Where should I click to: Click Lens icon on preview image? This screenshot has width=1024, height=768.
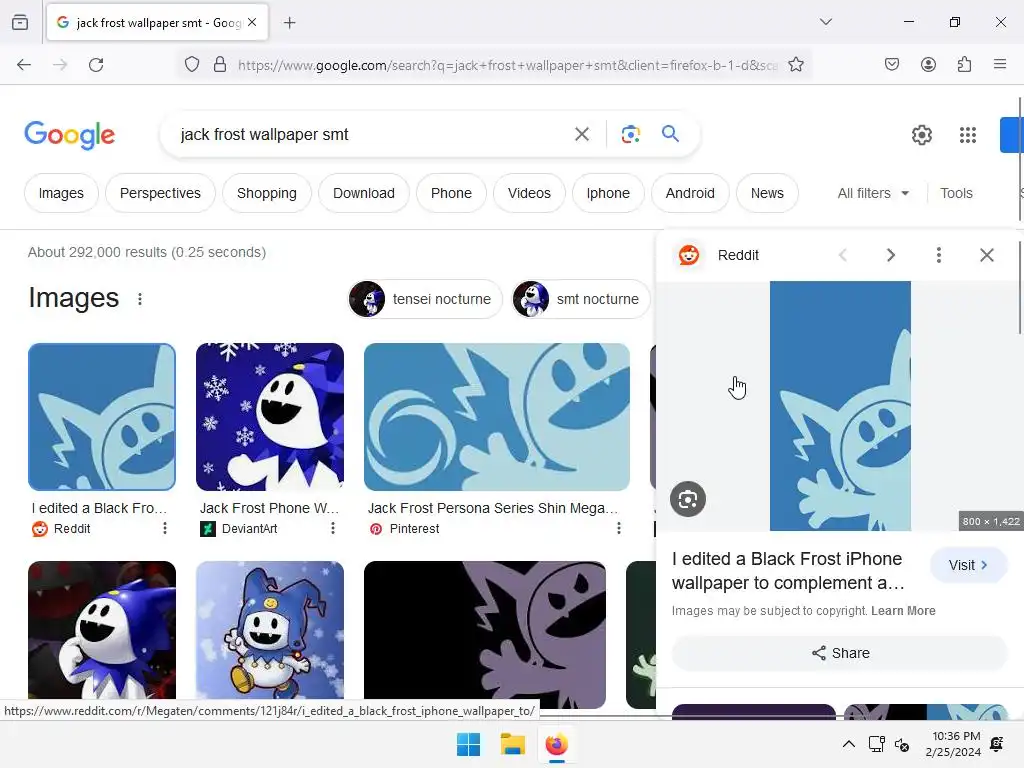688,500
